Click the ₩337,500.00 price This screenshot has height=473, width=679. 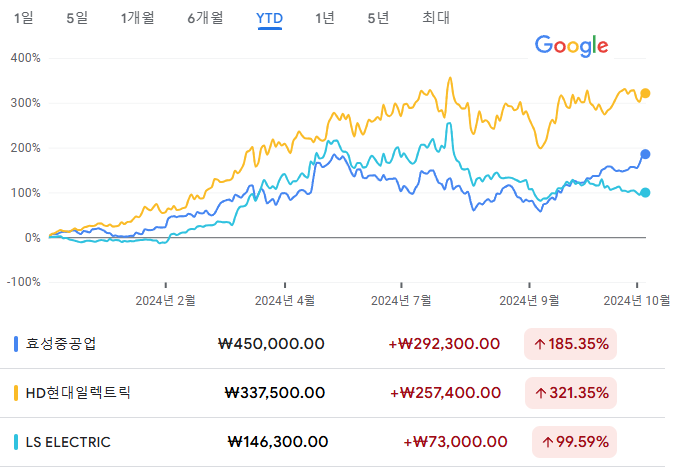pyautogui.click(x=275, y=393)
